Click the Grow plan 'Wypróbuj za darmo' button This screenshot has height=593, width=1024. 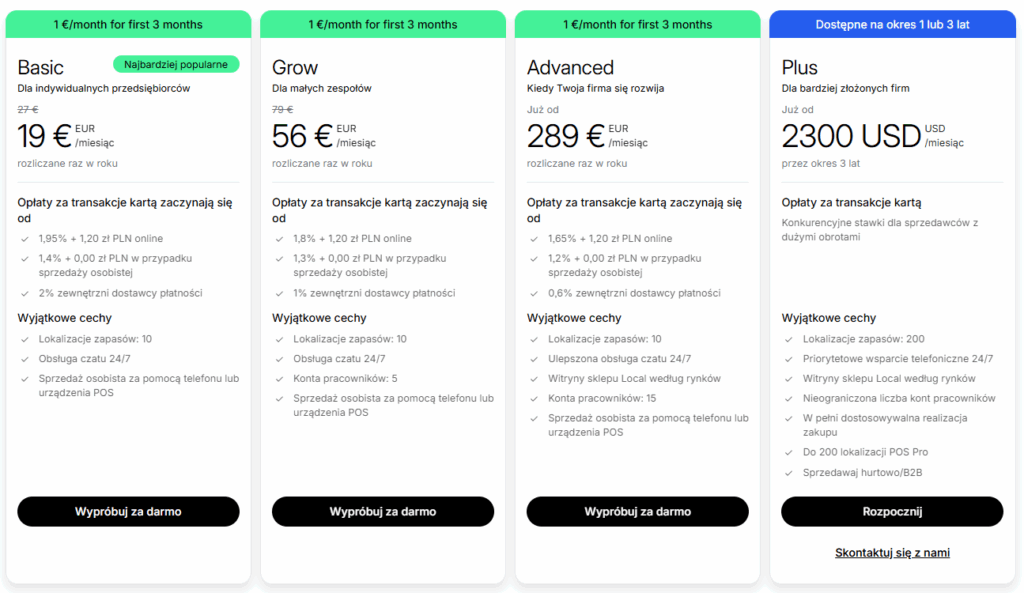coord(383,511)
